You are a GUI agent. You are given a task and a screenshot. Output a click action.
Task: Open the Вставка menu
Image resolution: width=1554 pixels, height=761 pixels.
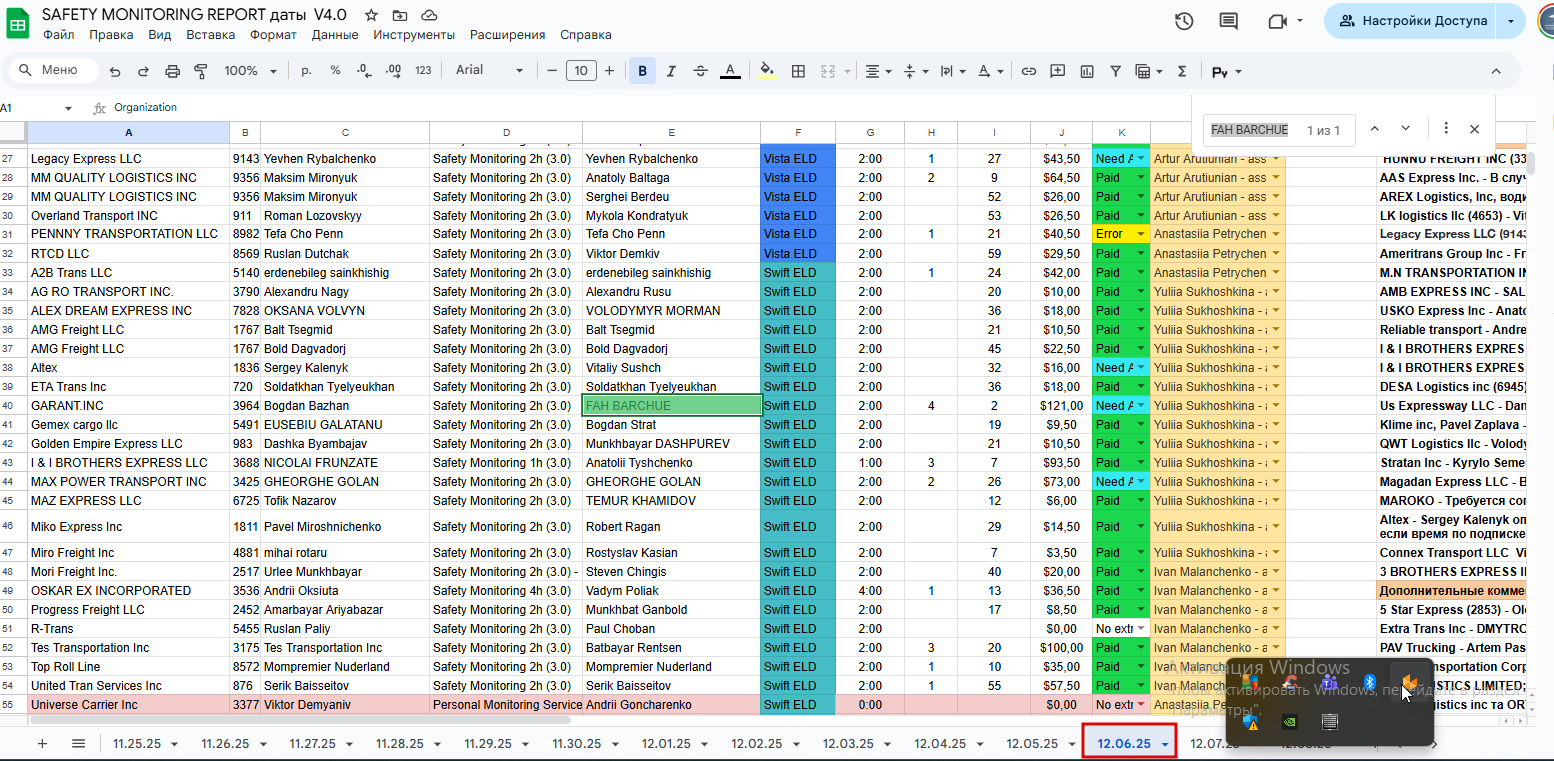point(210,34)
